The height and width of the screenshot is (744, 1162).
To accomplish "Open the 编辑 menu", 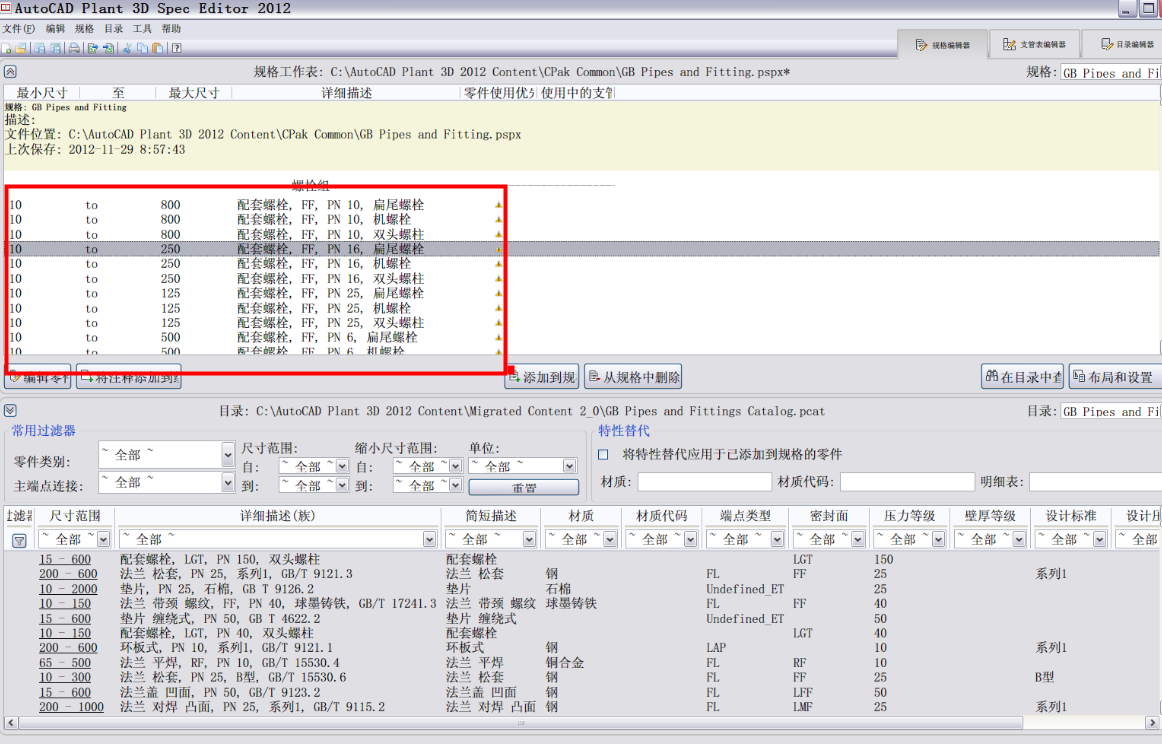I will click(55, 29).
